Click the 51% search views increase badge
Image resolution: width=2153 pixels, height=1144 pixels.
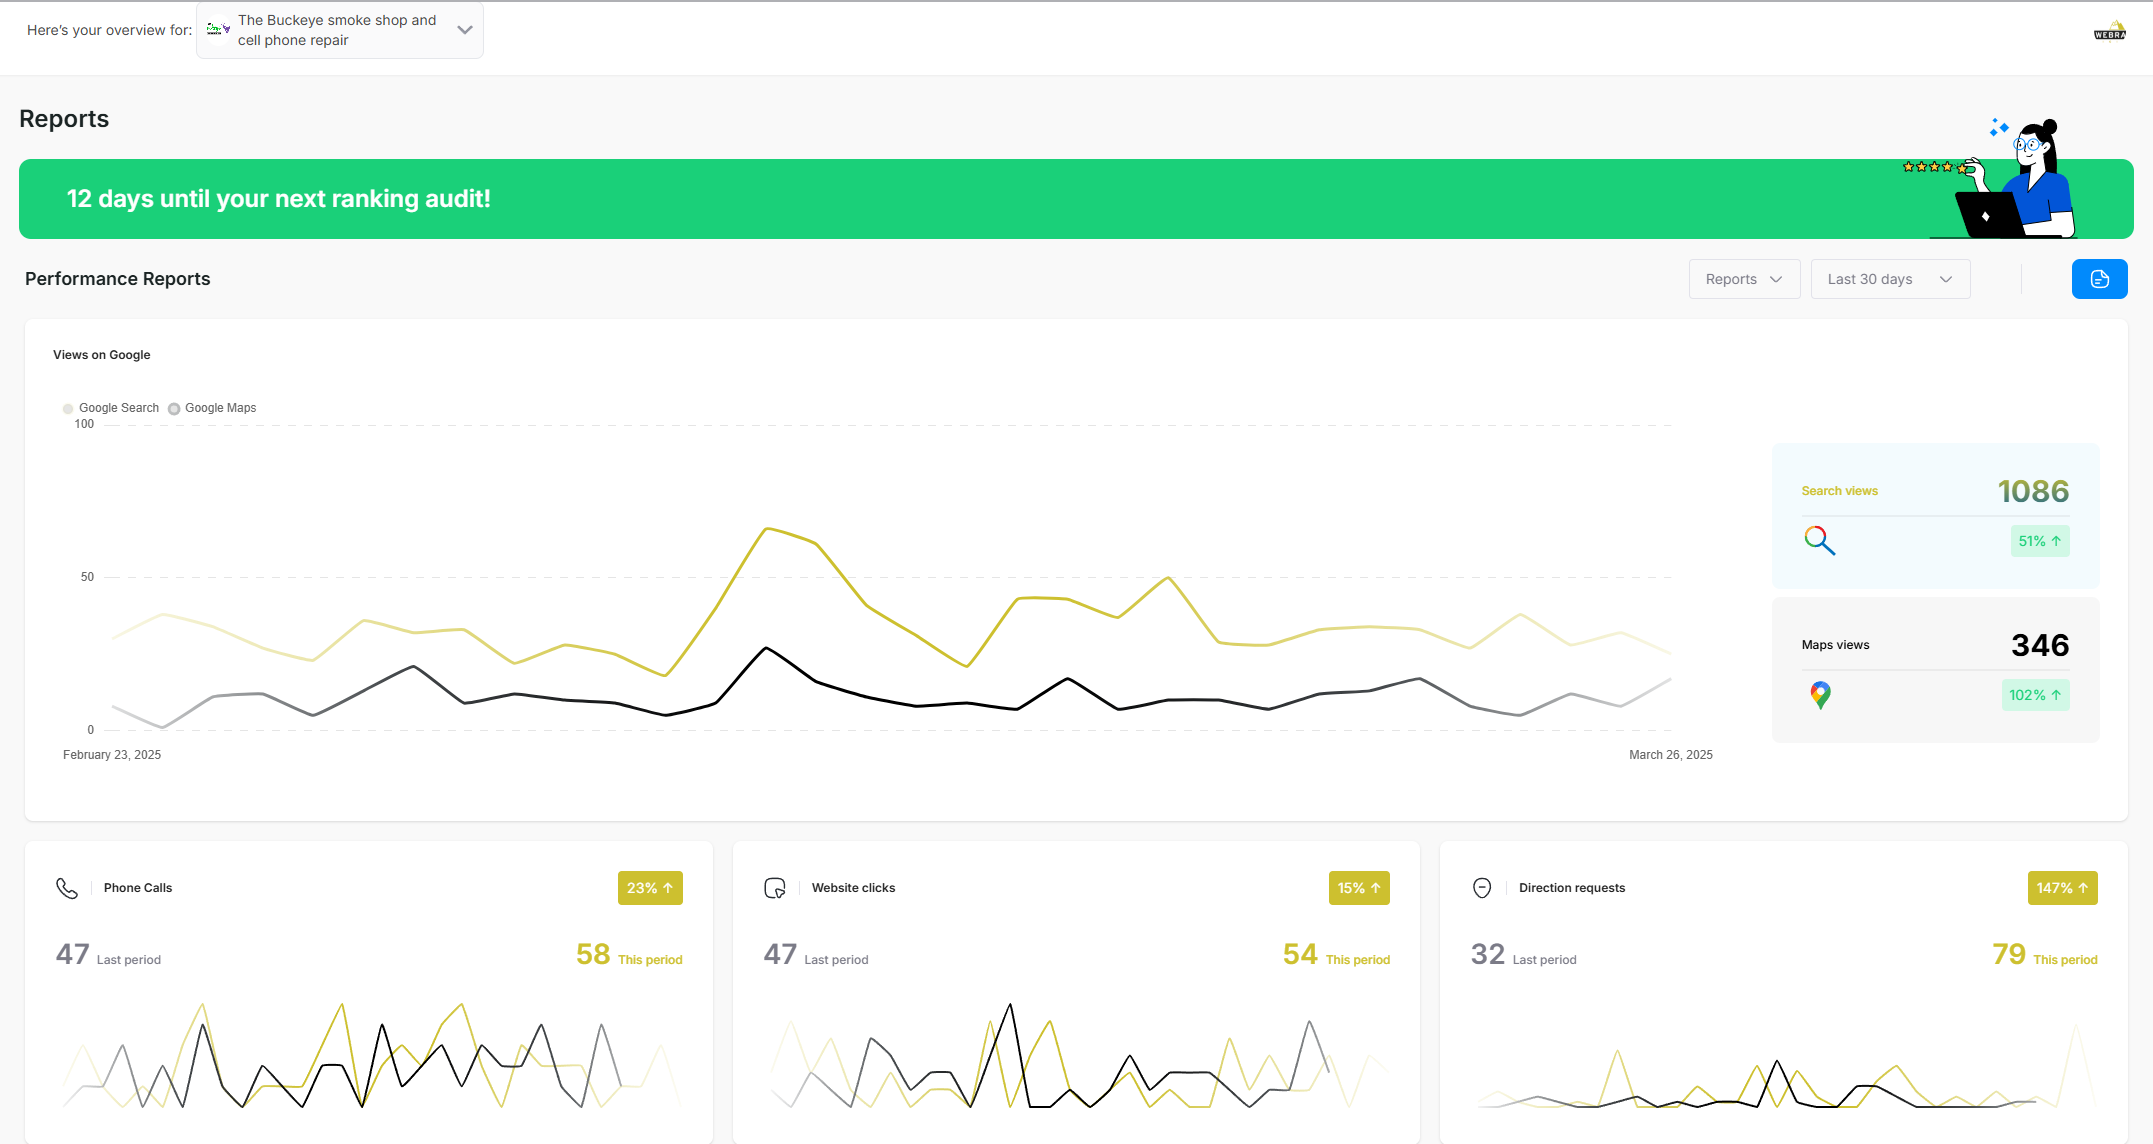tap(2039, 541)
